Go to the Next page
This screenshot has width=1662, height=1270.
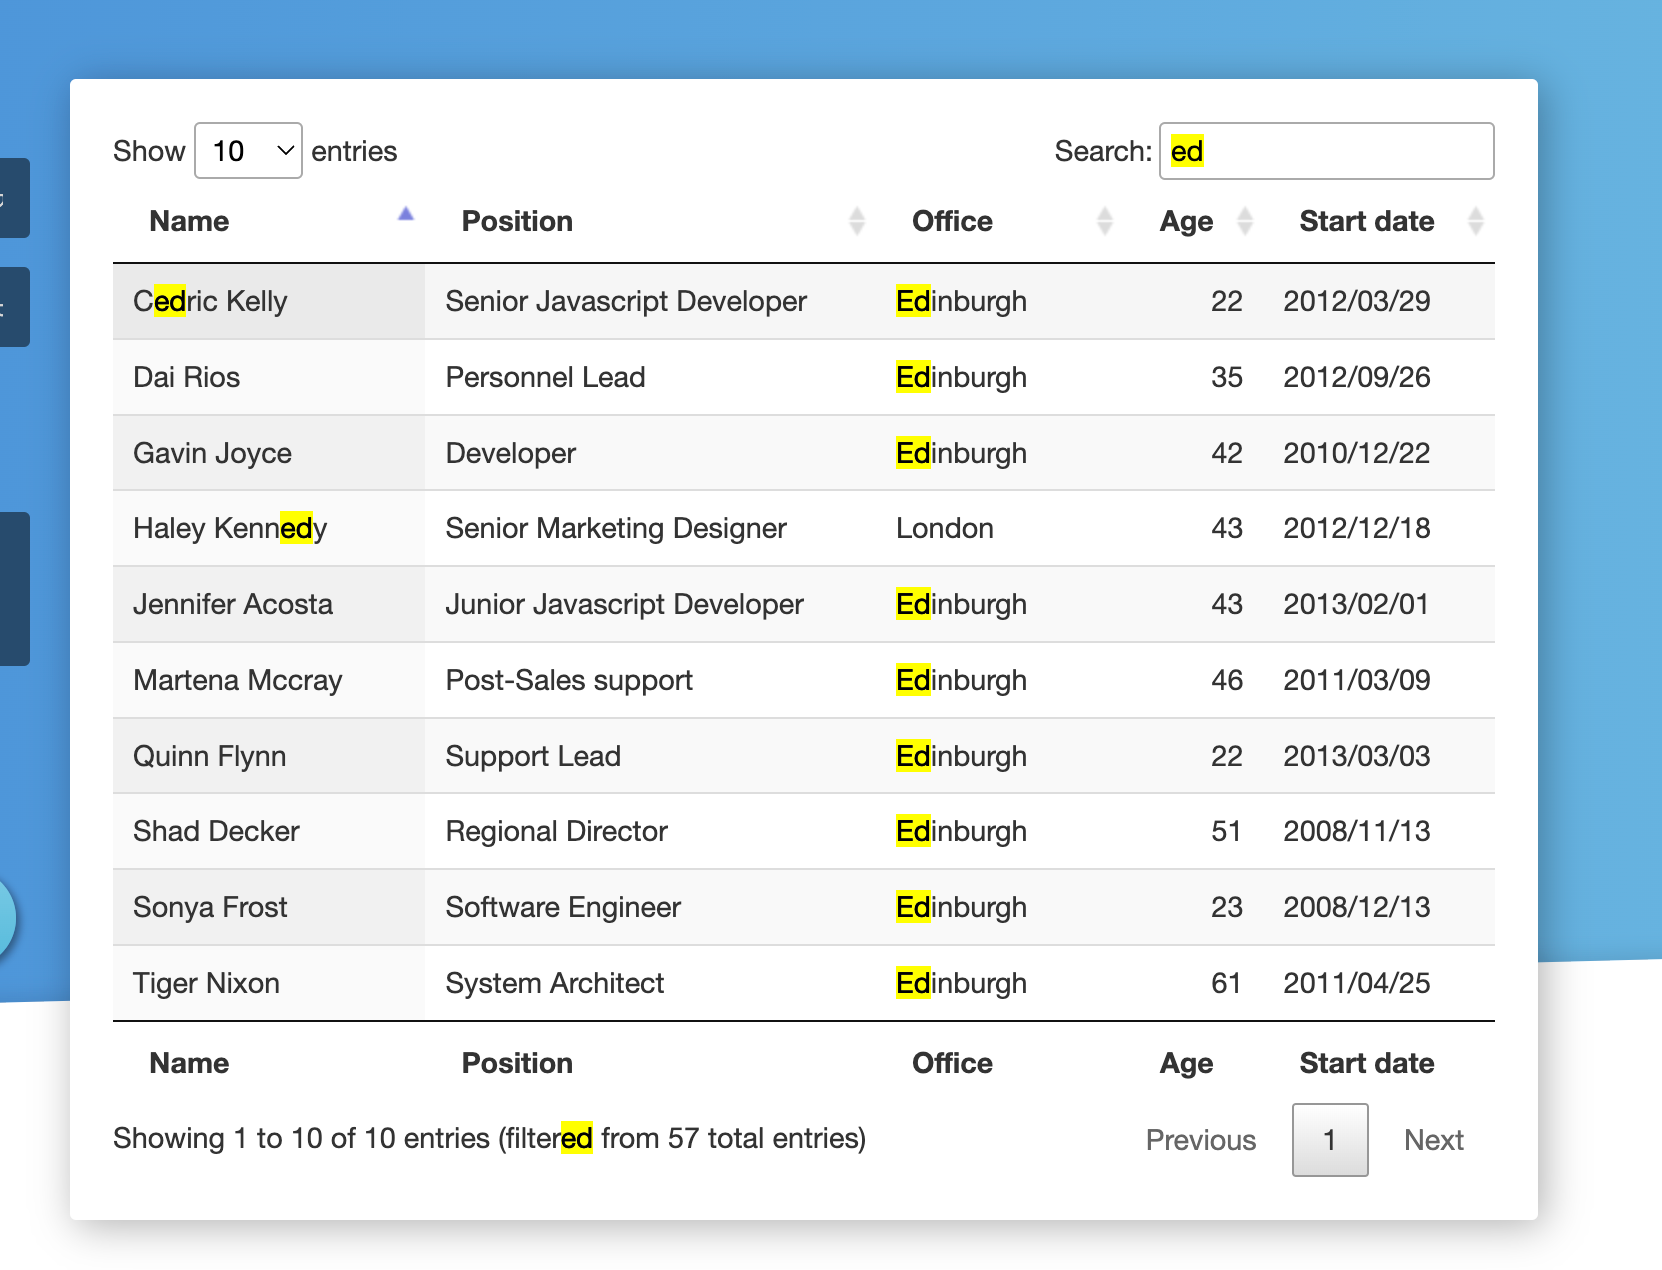tap(1434, 1140)
